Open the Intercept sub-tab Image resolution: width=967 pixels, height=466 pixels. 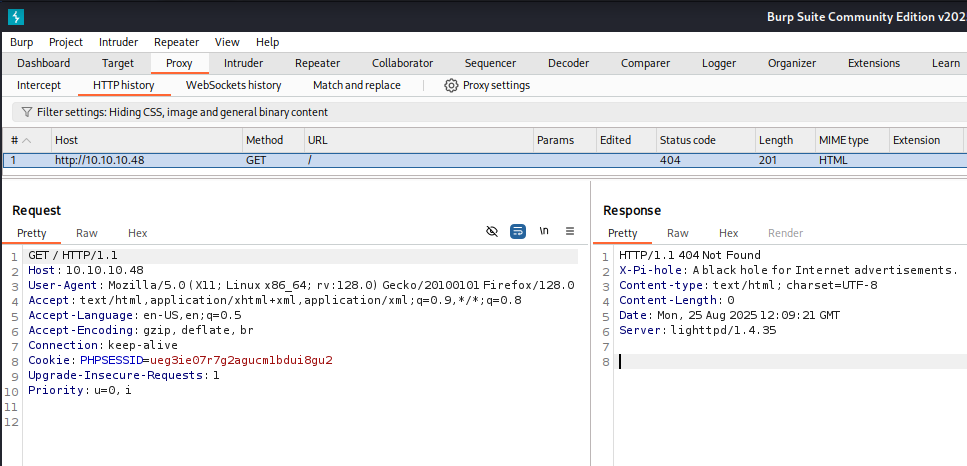point(39,85)
